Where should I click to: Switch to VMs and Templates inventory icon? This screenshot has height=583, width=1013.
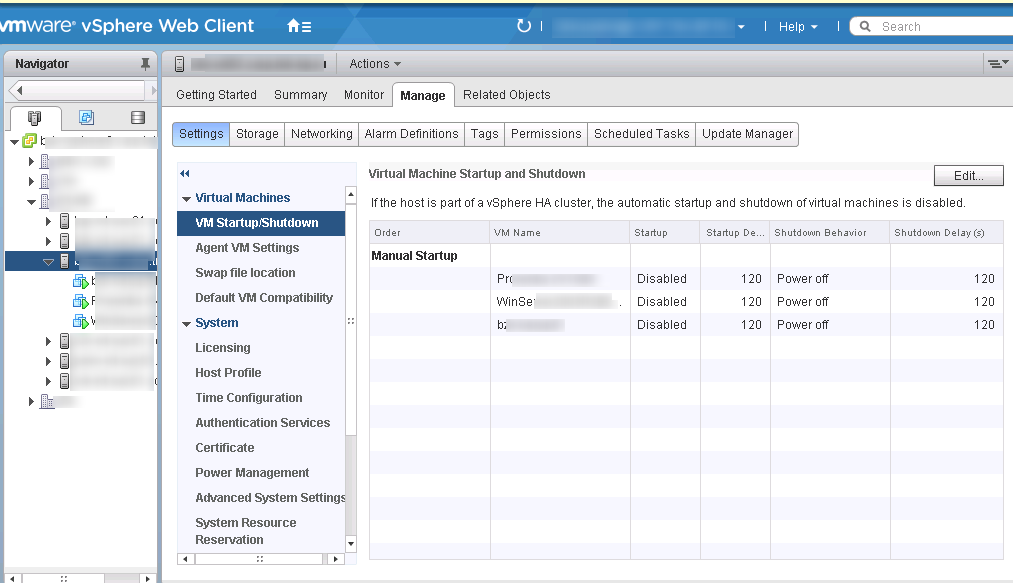(x=86, y=118)
